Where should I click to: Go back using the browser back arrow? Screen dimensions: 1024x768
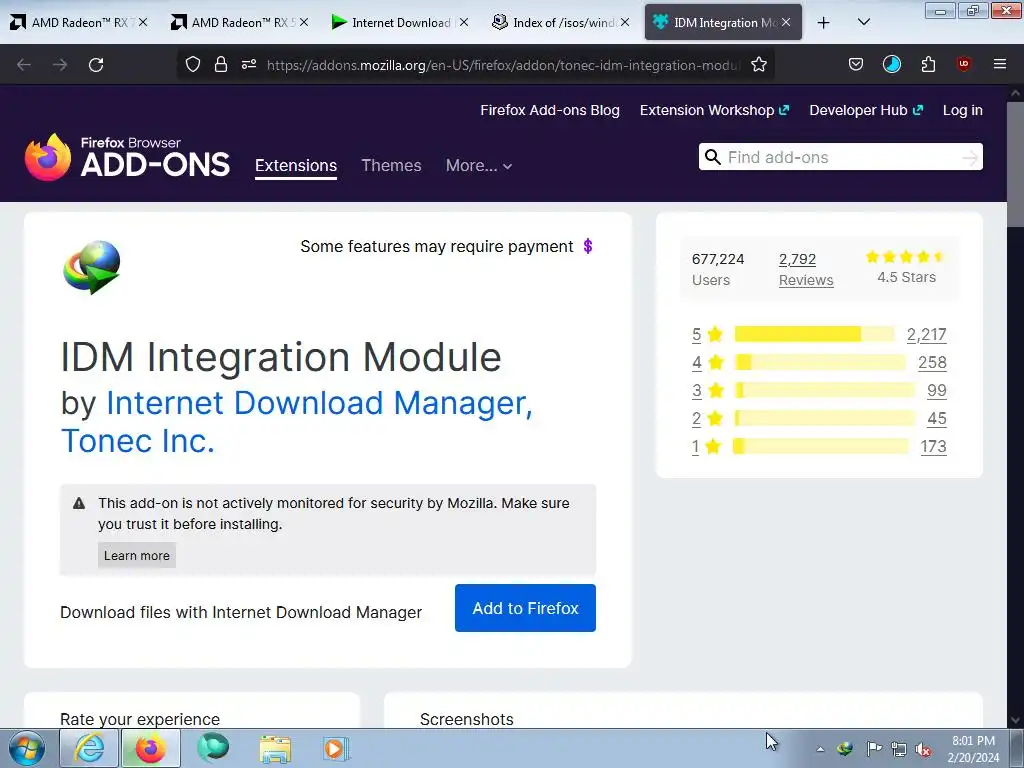pyautogui.click(x=24, y=65)
